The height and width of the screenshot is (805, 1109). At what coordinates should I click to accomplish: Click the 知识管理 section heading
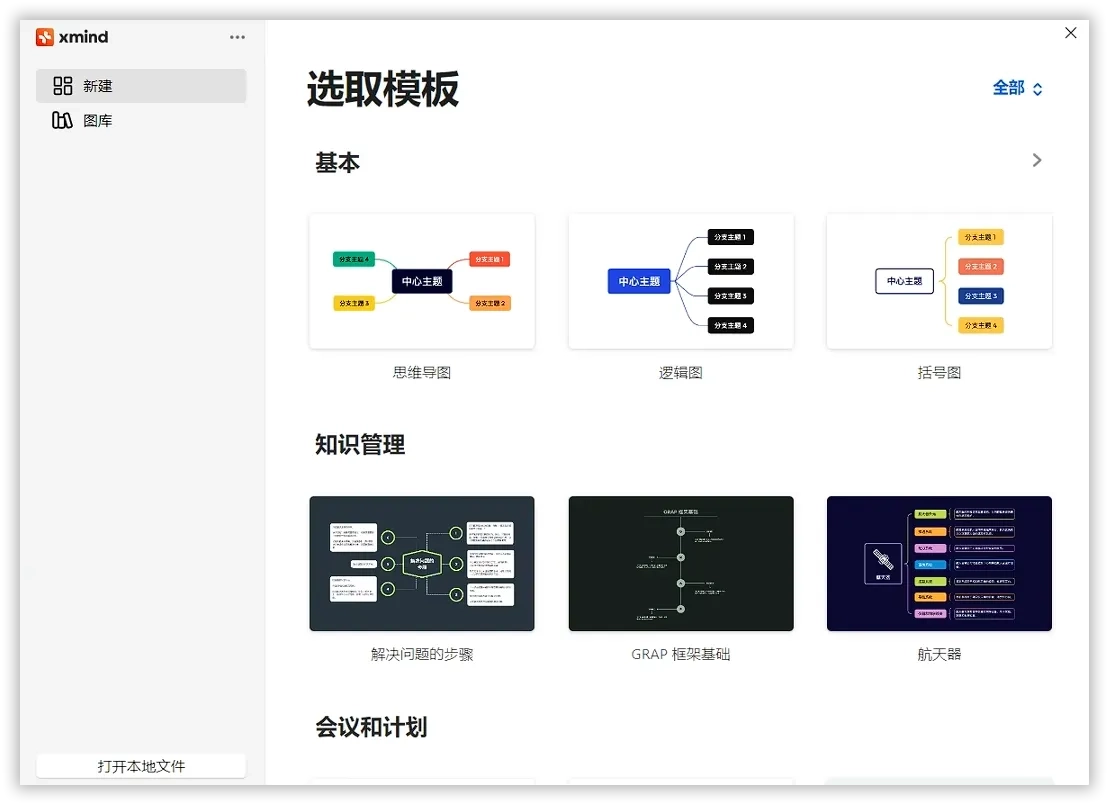click(x=360, y=444)
